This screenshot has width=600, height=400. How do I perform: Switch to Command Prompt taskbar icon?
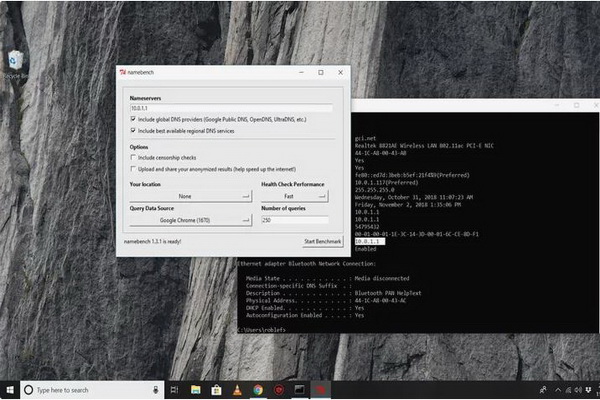pos(299,389)
